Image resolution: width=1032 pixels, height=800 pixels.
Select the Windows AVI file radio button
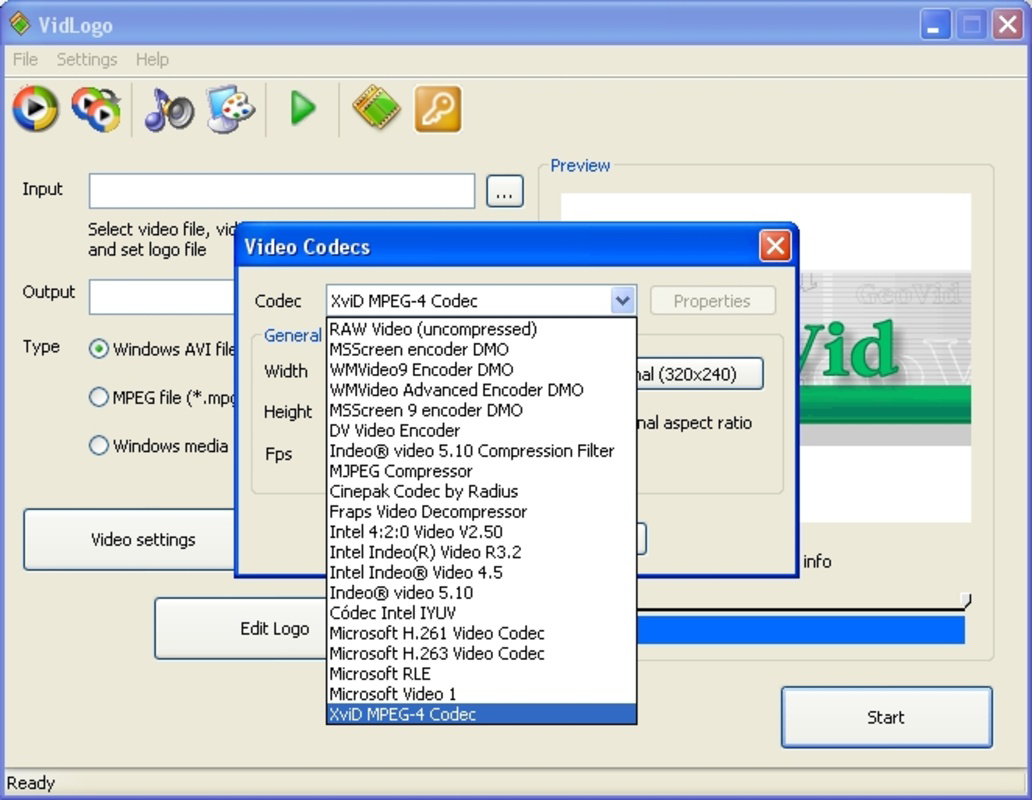pyautogui.click(x=99, y=348)
